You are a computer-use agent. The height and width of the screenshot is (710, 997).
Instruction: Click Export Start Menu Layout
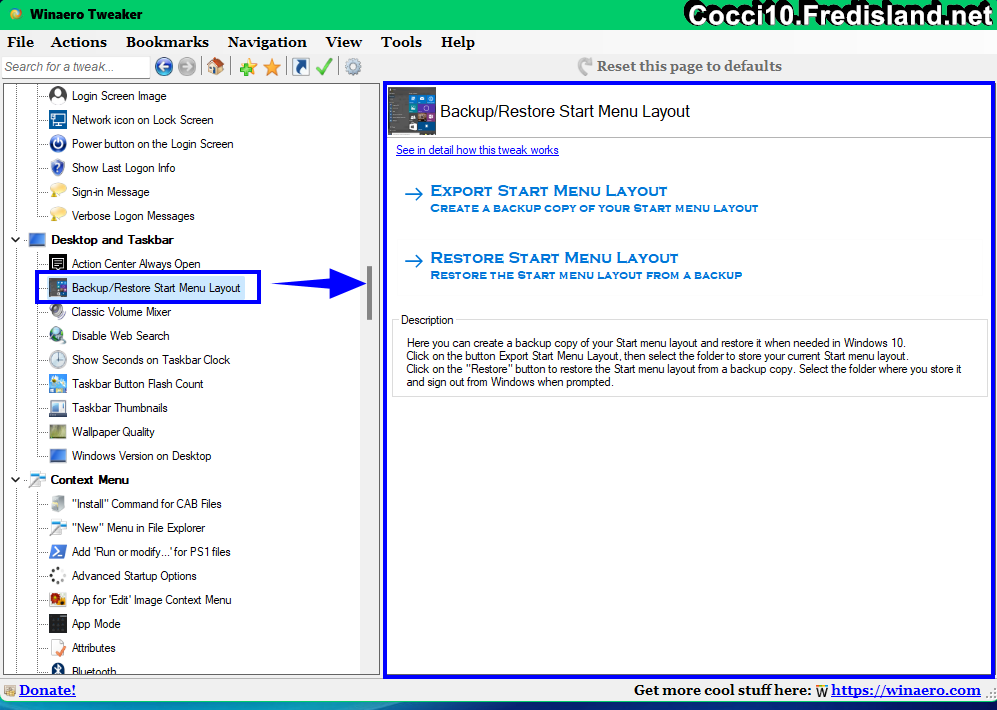tap(581, 198)
